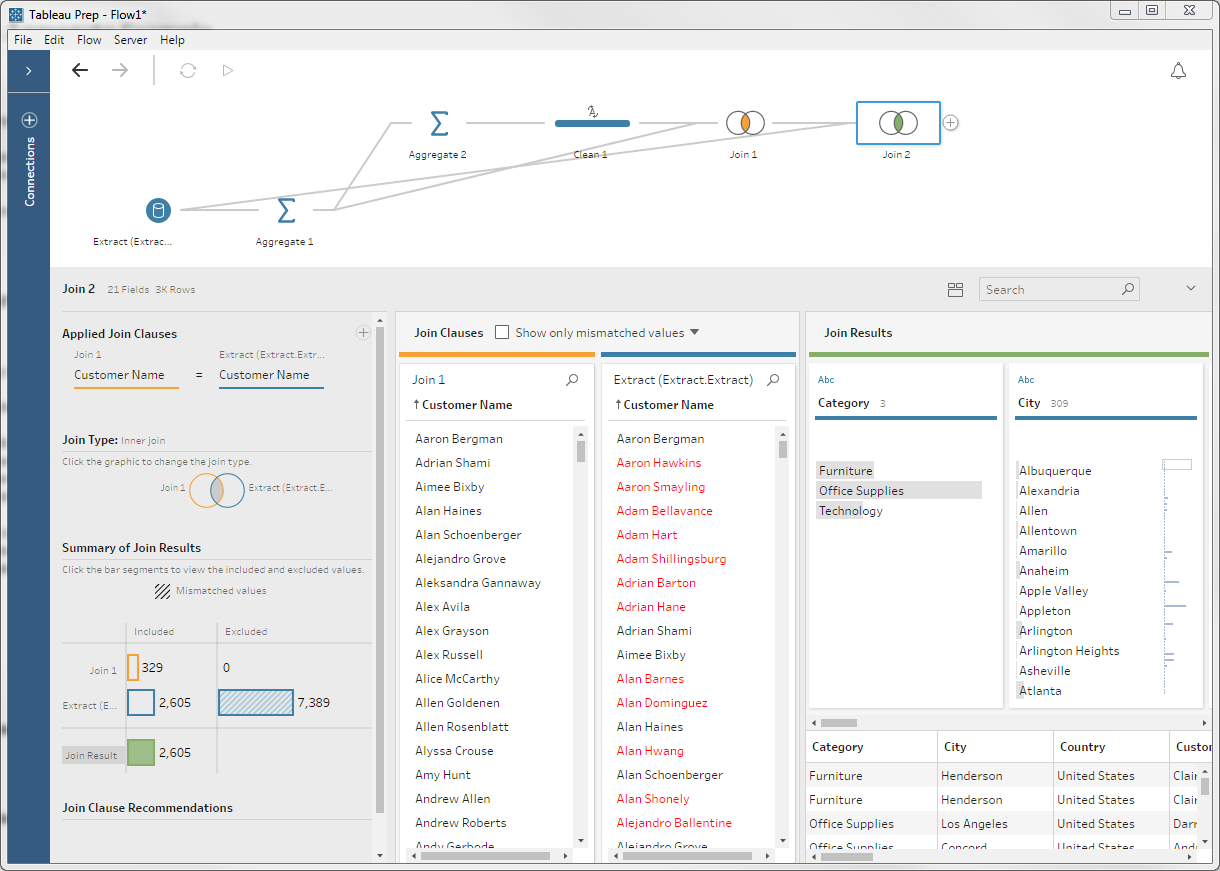Select mismatched value Adam Shillingsburg
The height and width of the screenshot is (871, 1220).
(x=671, y=559)
